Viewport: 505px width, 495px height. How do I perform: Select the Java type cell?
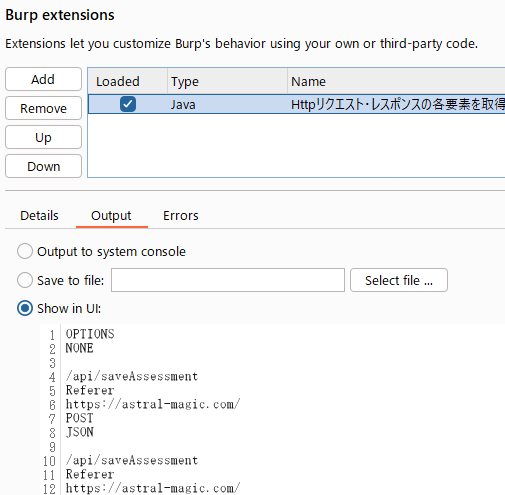point(227,104)
